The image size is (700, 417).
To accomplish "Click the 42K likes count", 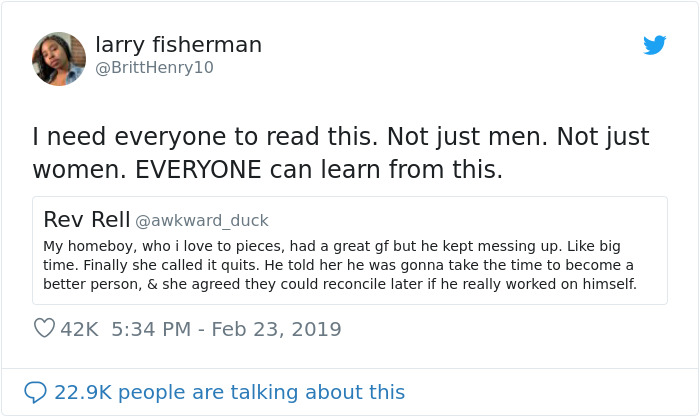I will pyautogui.click(x=79, y=329).
